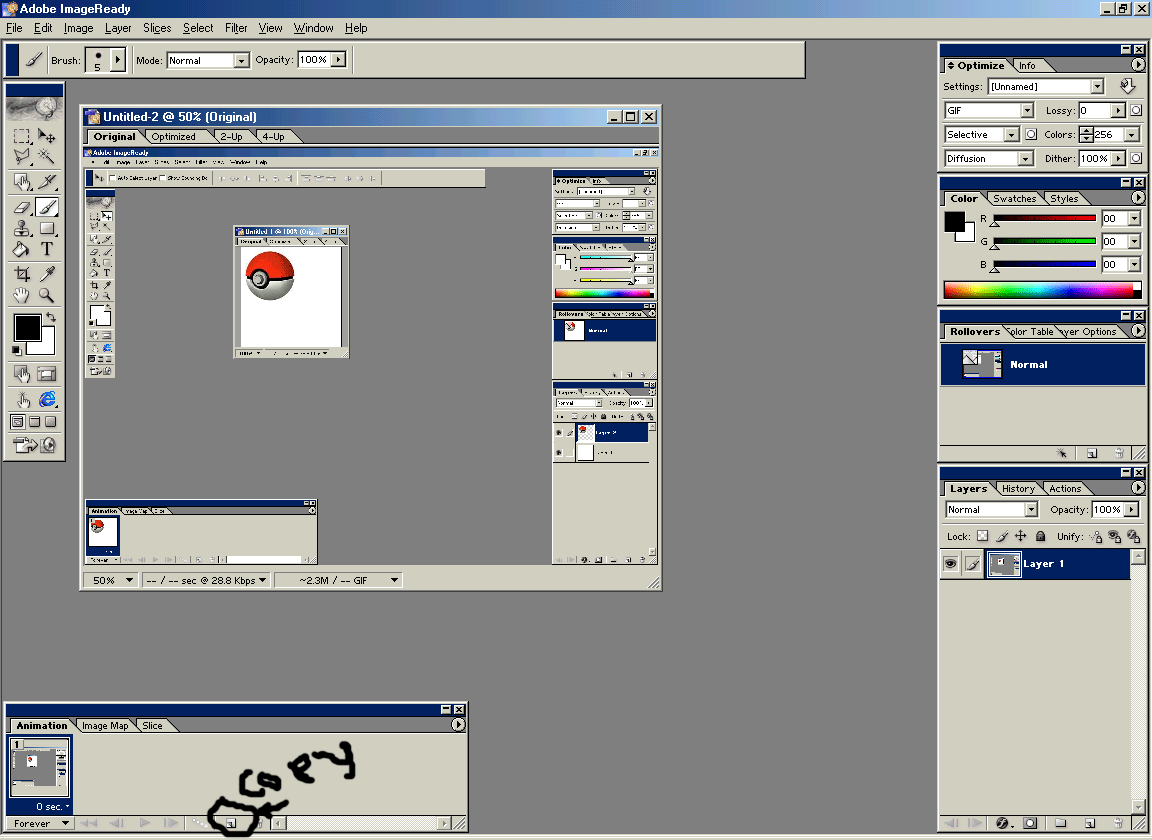
Task: Open Color Table tab
Action: [x=1032, y=331]
